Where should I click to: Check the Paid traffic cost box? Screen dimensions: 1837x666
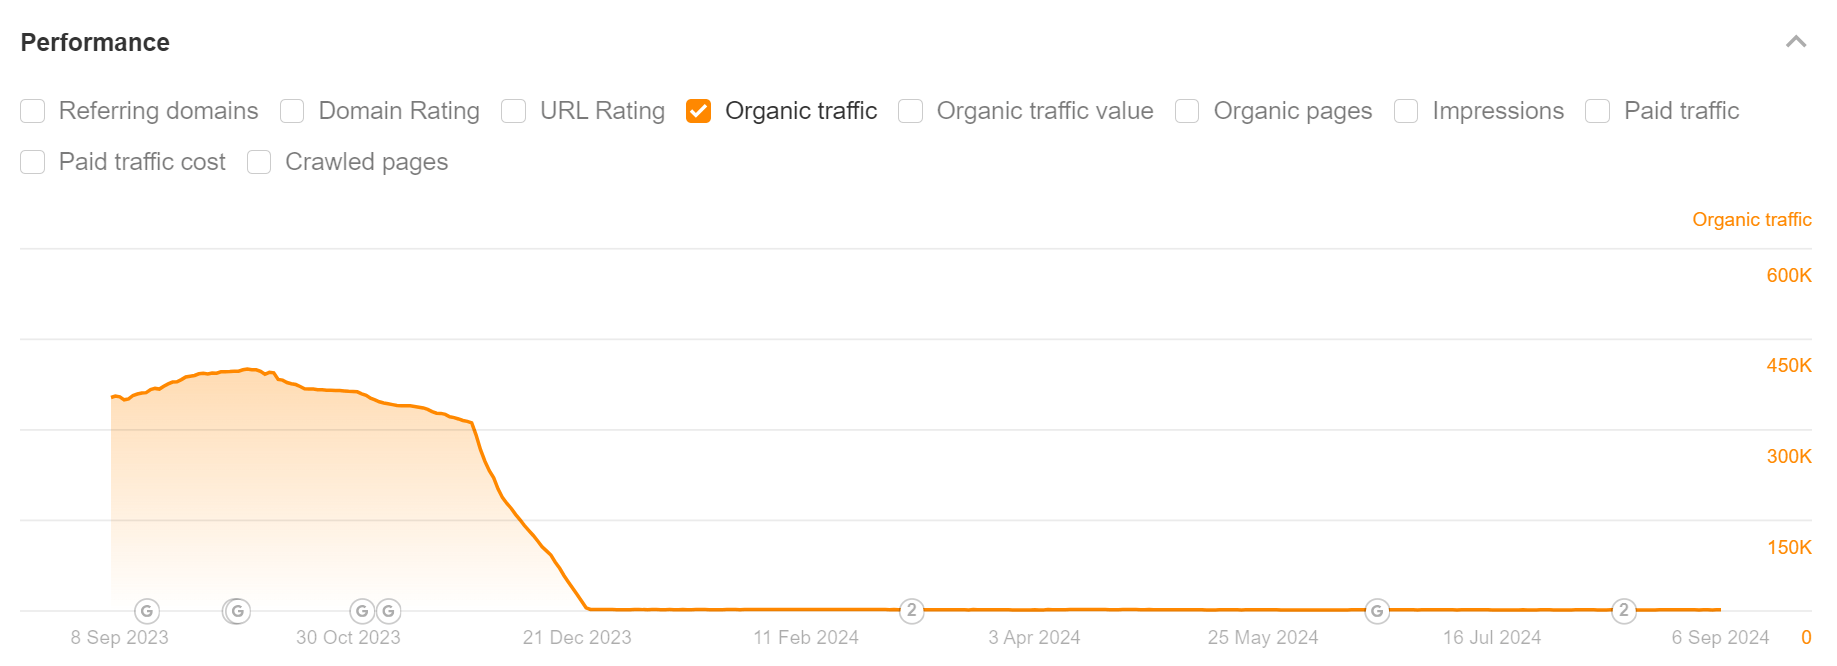(33, 162)
